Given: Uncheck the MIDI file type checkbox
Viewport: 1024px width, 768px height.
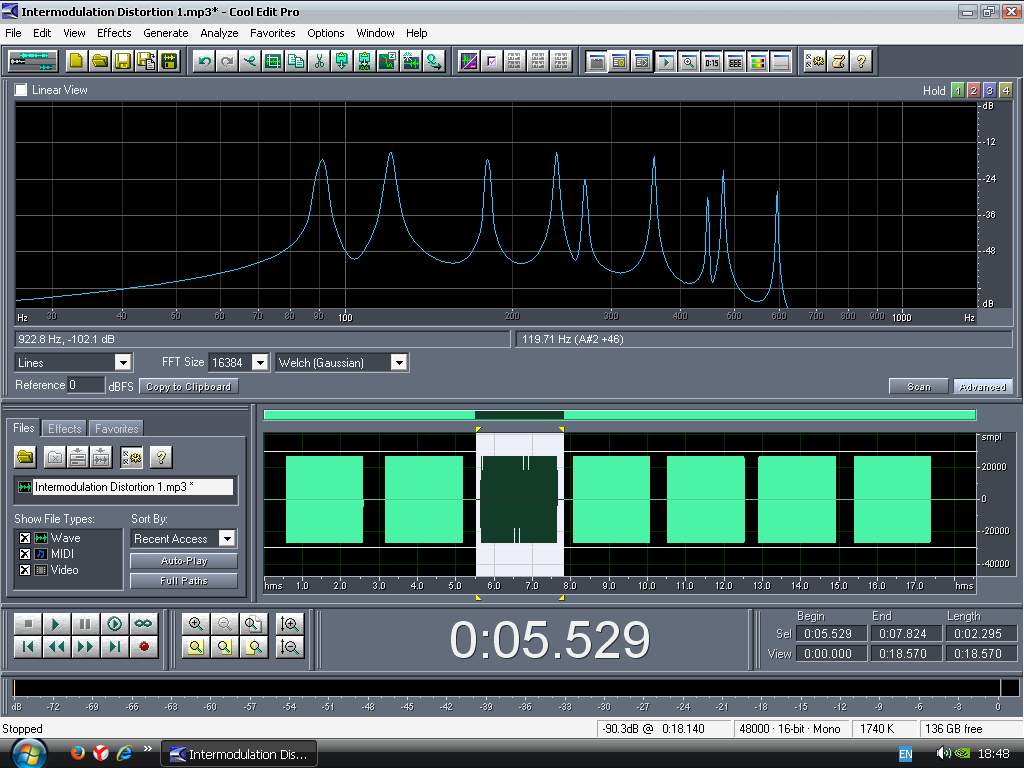Looking at the screenshot, I should [24, 554].
